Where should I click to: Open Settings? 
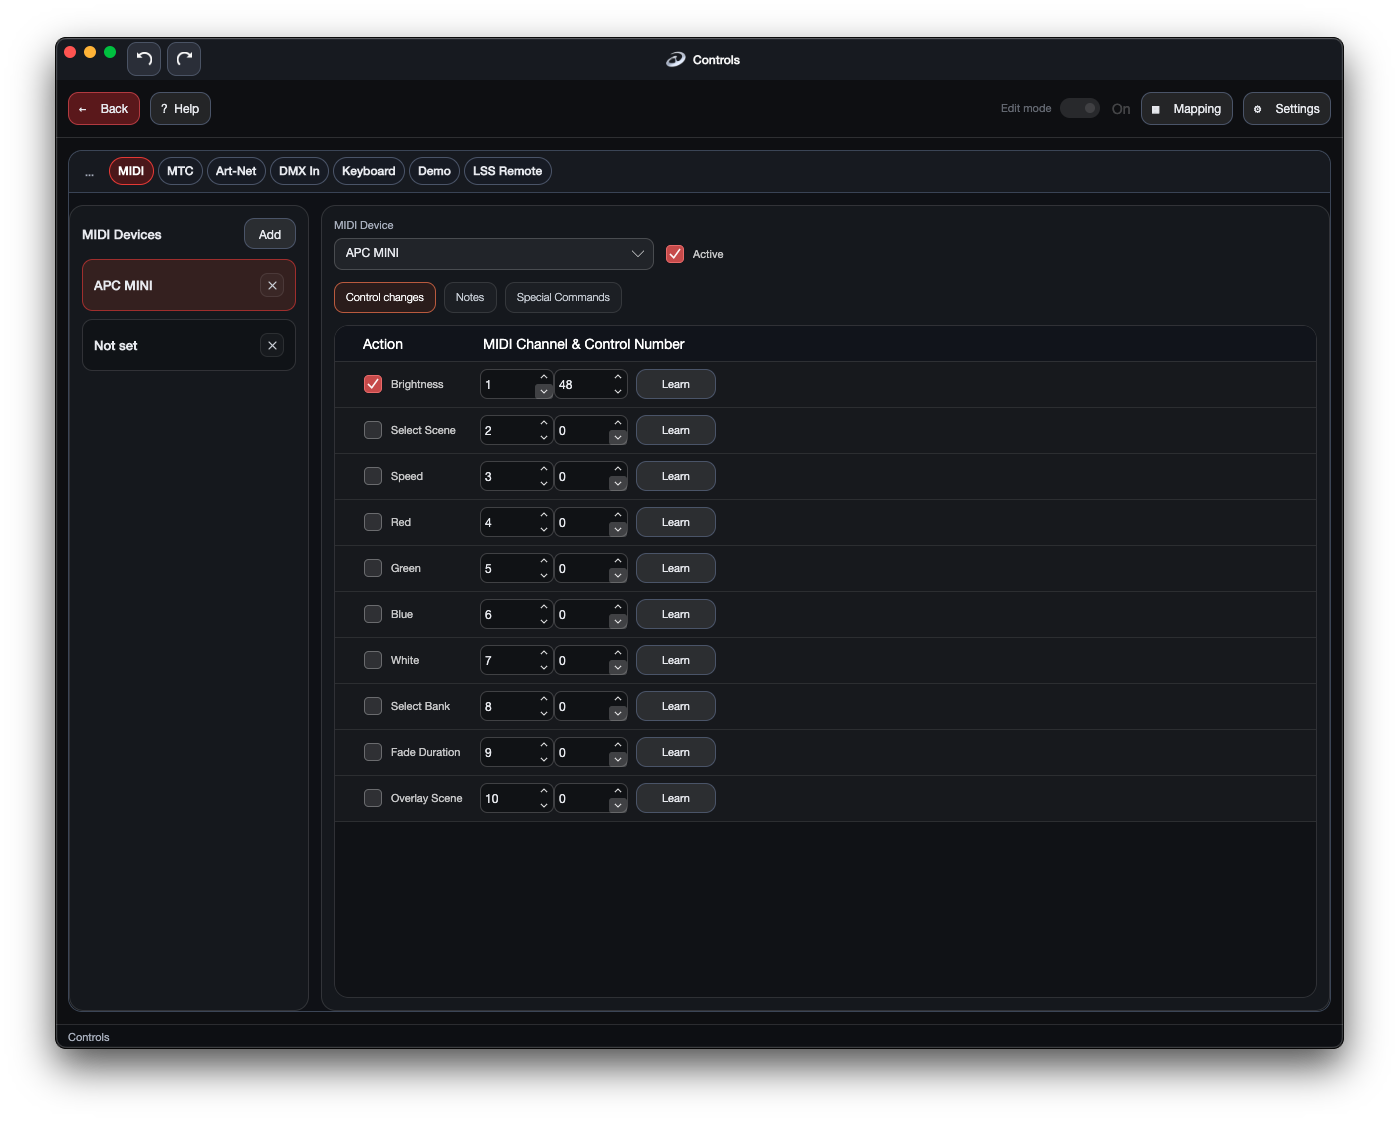click(x=1287, y=109)
